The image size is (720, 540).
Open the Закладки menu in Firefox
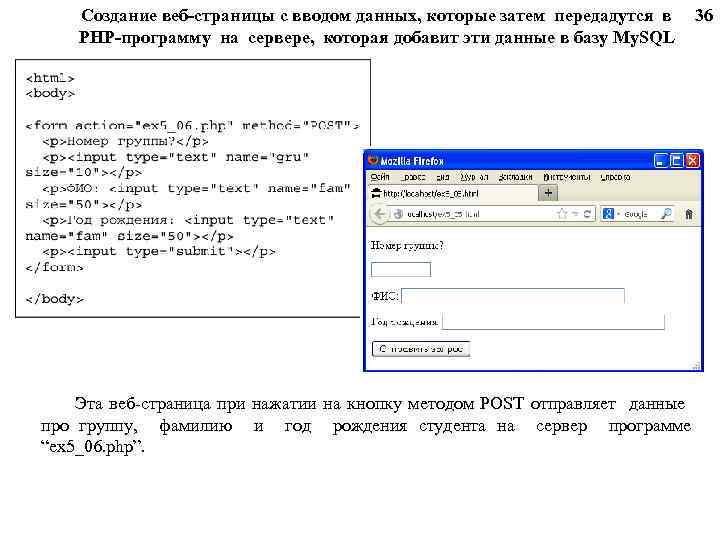516,177
